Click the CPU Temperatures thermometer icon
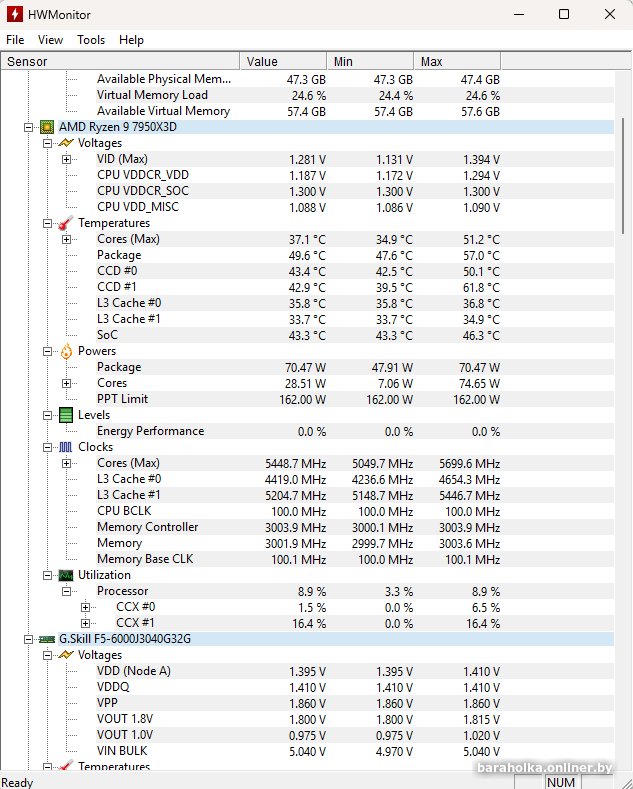Viewport: 633px width, 789px height. (x=66, y=223)
